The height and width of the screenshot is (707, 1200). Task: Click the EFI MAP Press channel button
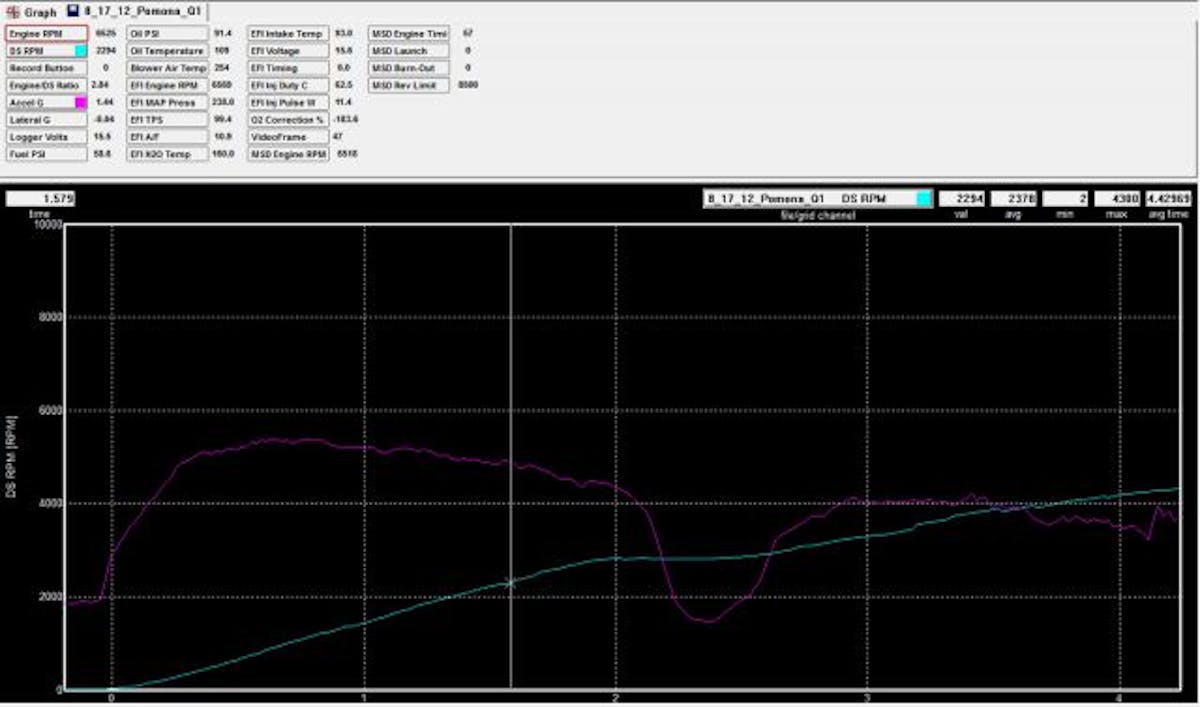165,101
